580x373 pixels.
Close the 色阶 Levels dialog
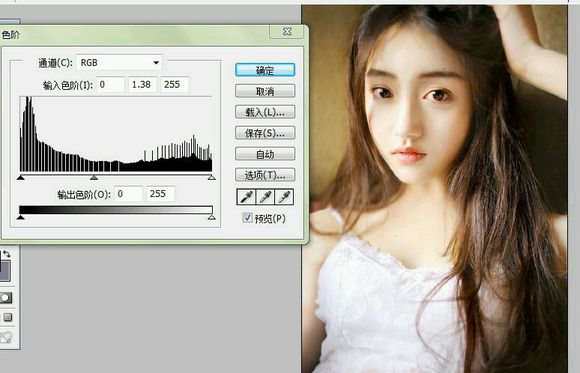pyautogui.click(x=287, y=31)
